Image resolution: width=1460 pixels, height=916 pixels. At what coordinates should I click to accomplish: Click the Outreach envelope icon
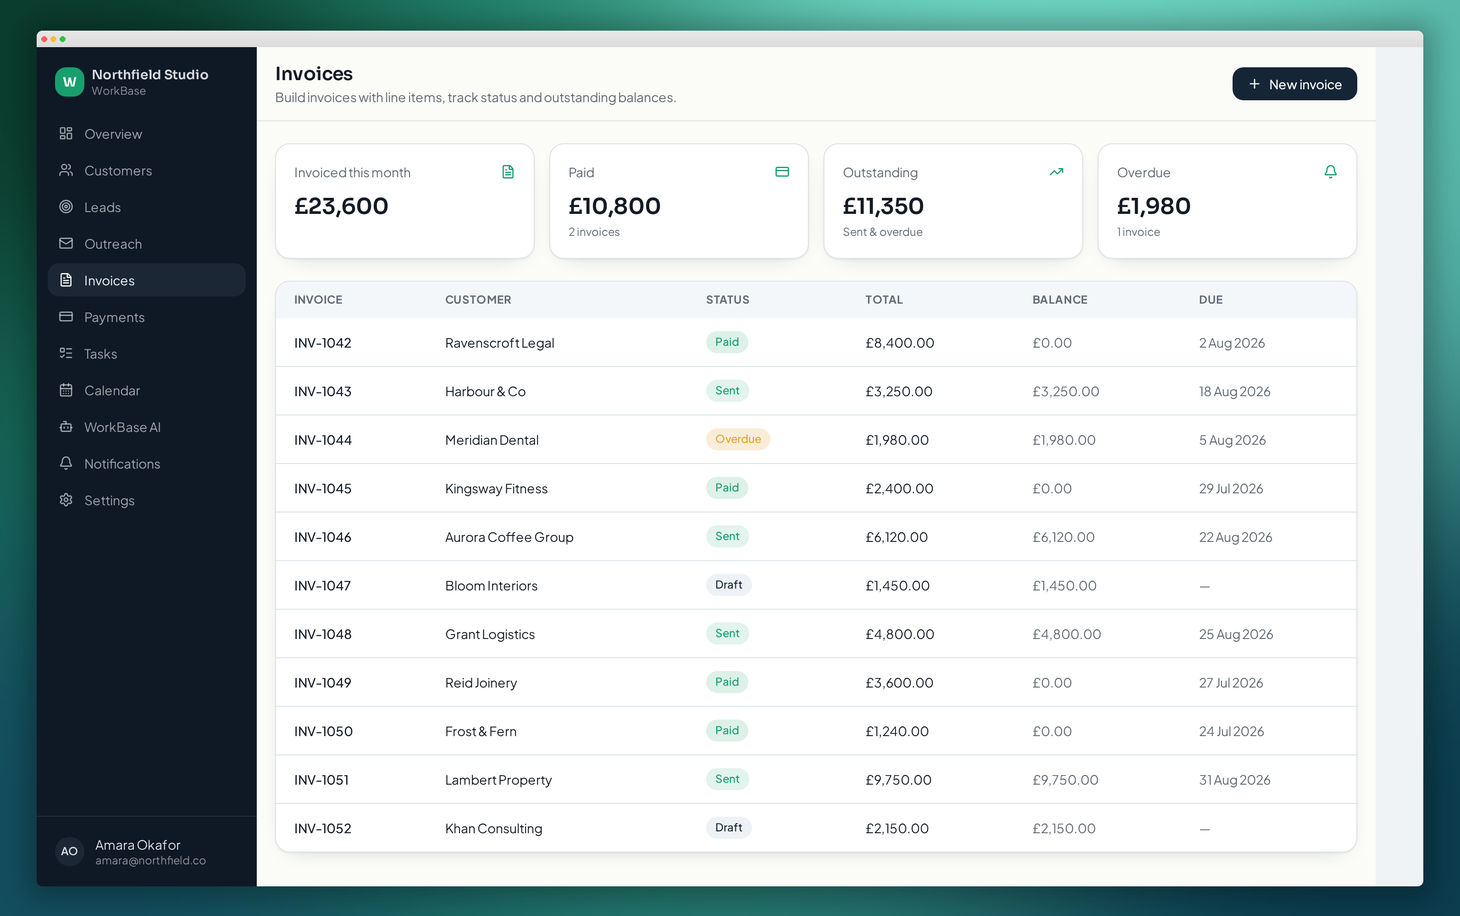(66, 244)
